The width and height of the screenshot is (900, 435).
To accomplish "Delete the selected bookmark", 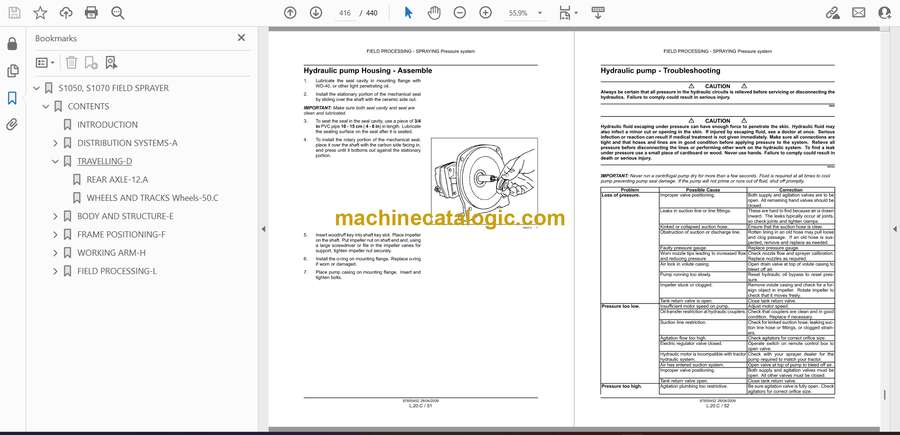I will point(71,63).
